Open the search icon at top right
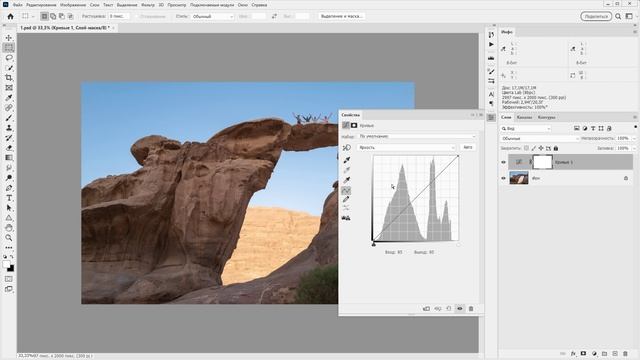 click(618, 16)
